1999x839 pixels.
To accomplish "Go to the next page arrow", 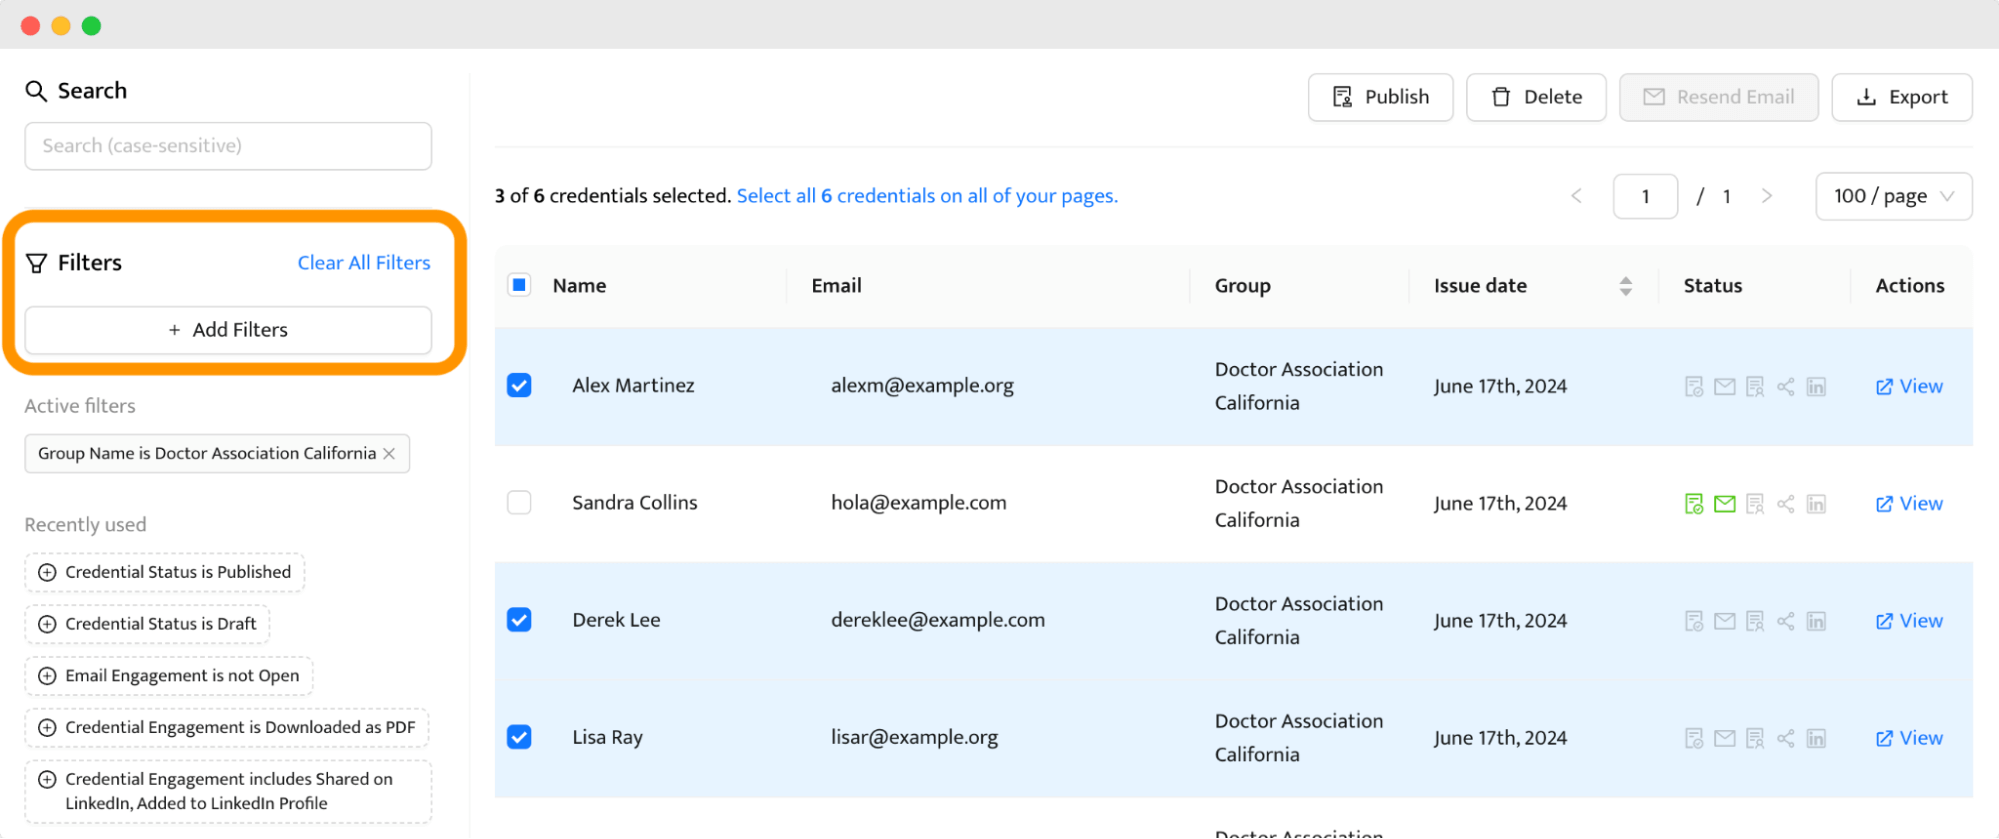I will 1767,196.
